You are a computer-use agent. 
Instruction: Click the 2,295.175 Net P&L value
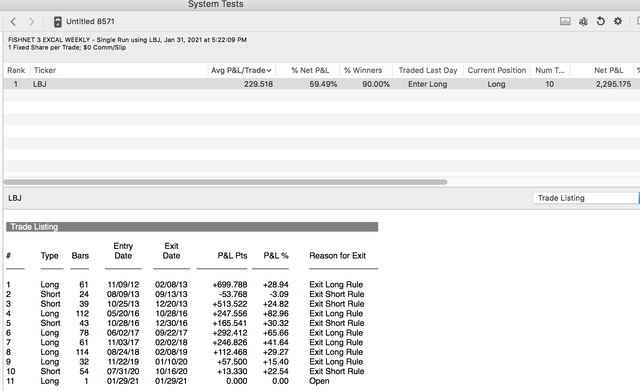click(613, 84)
